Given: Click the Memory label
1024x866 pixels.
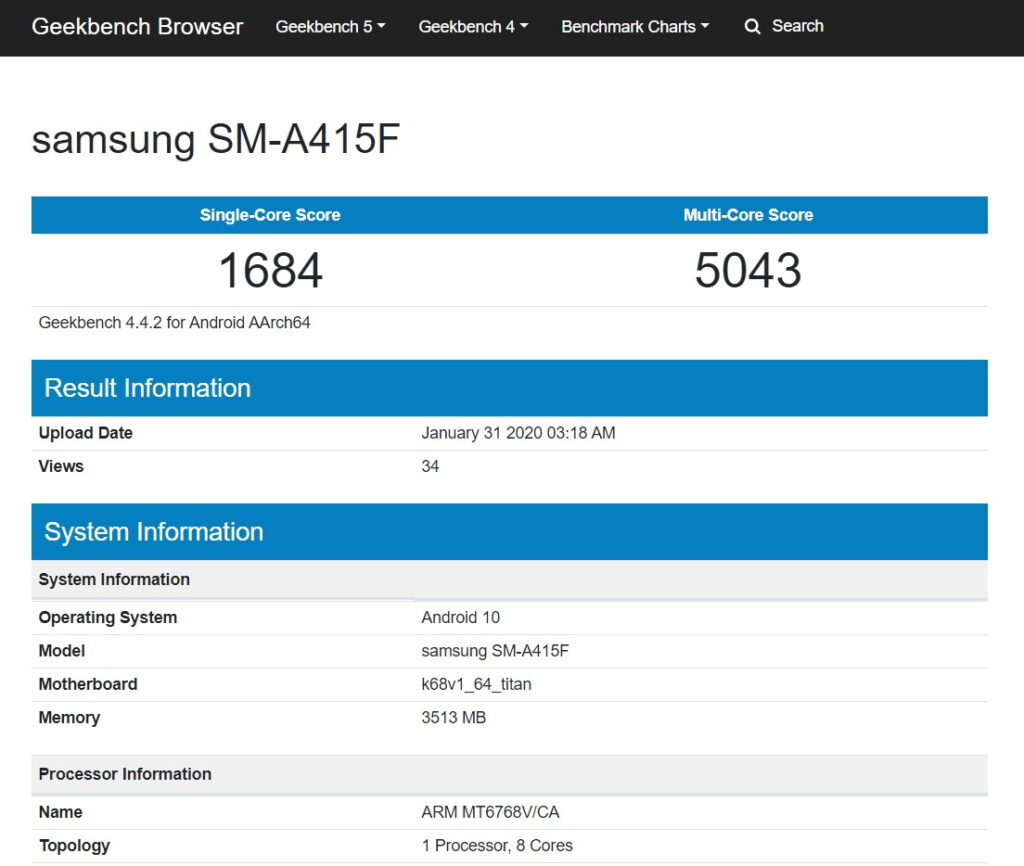Looking at the screenshot, I should click(69, 718).
